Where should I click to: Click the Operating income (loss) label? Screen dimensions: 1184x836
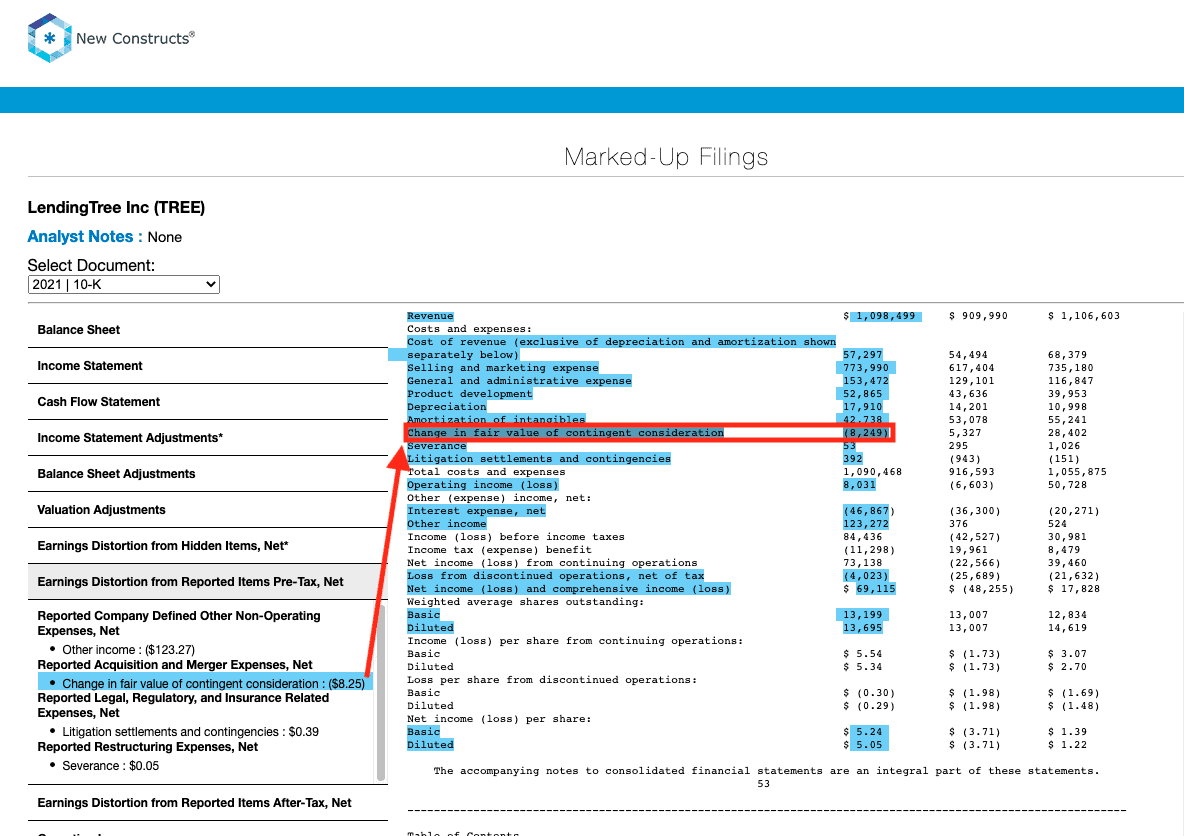483,485
